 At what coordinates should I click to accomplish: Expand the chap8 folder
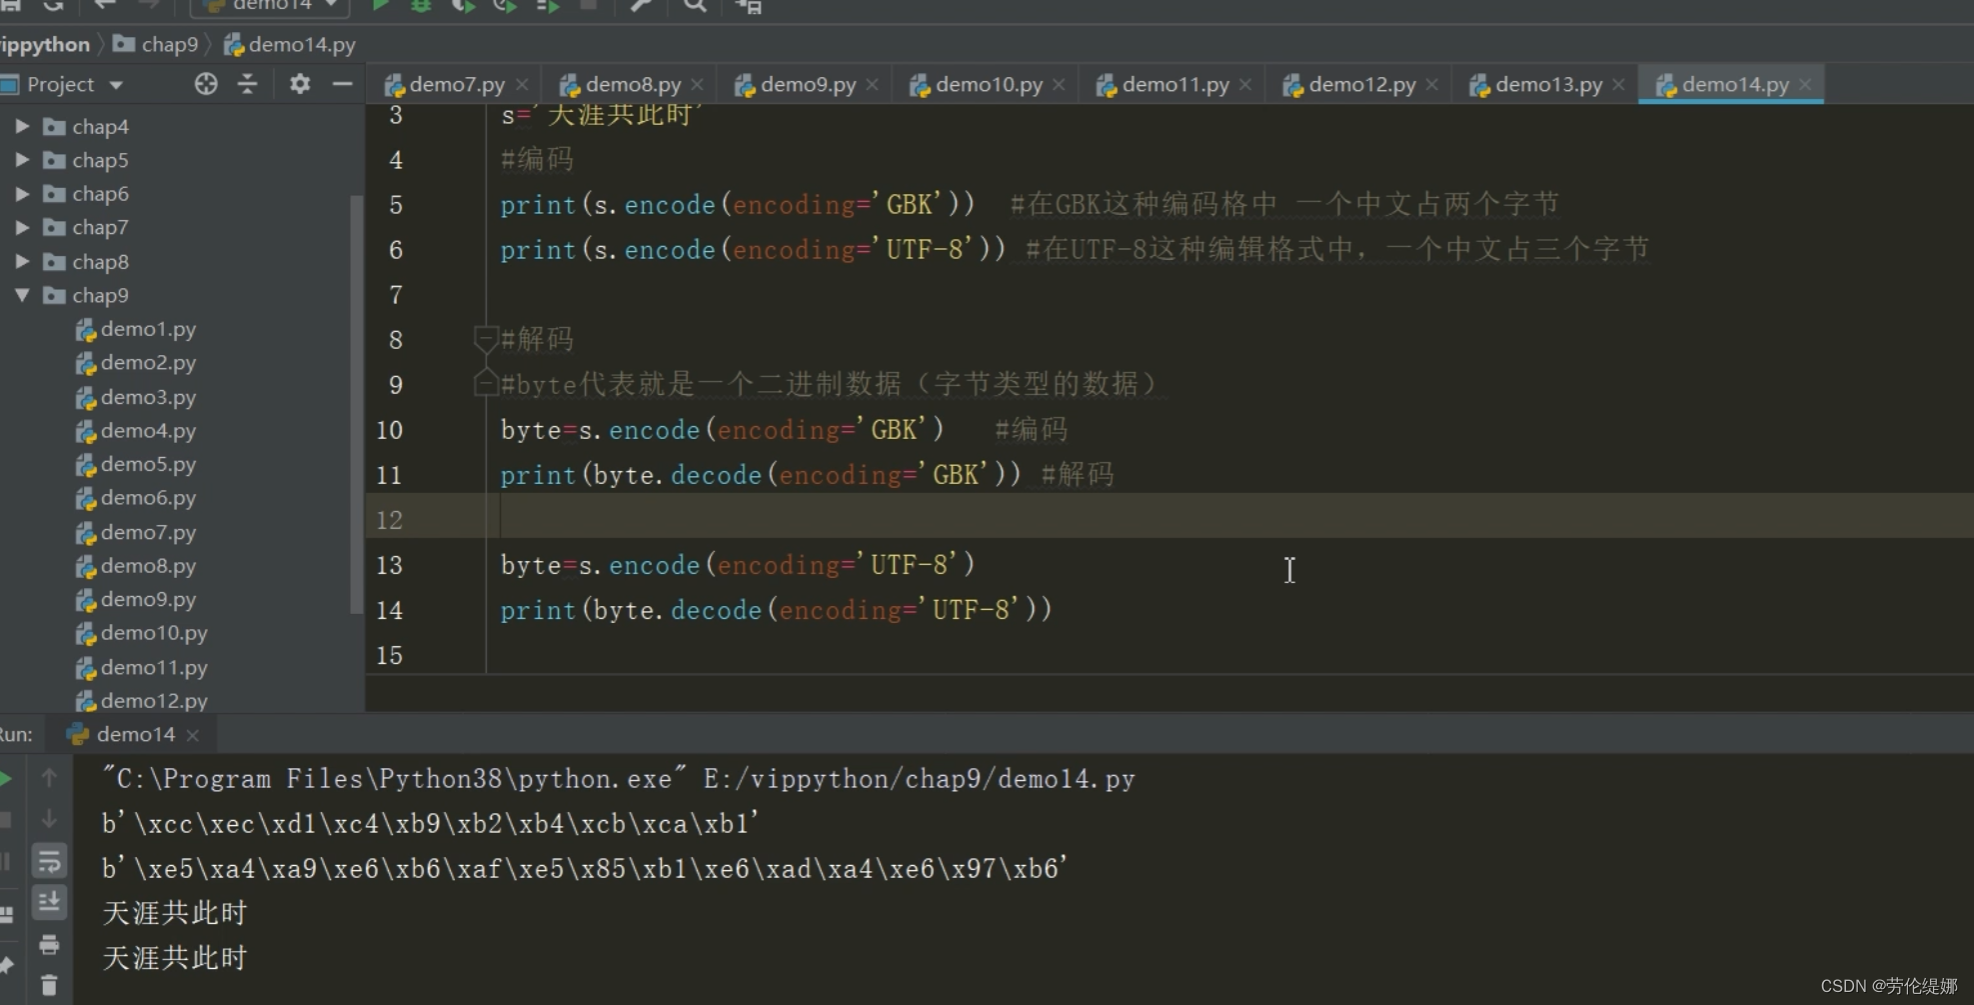pos(22,262)
